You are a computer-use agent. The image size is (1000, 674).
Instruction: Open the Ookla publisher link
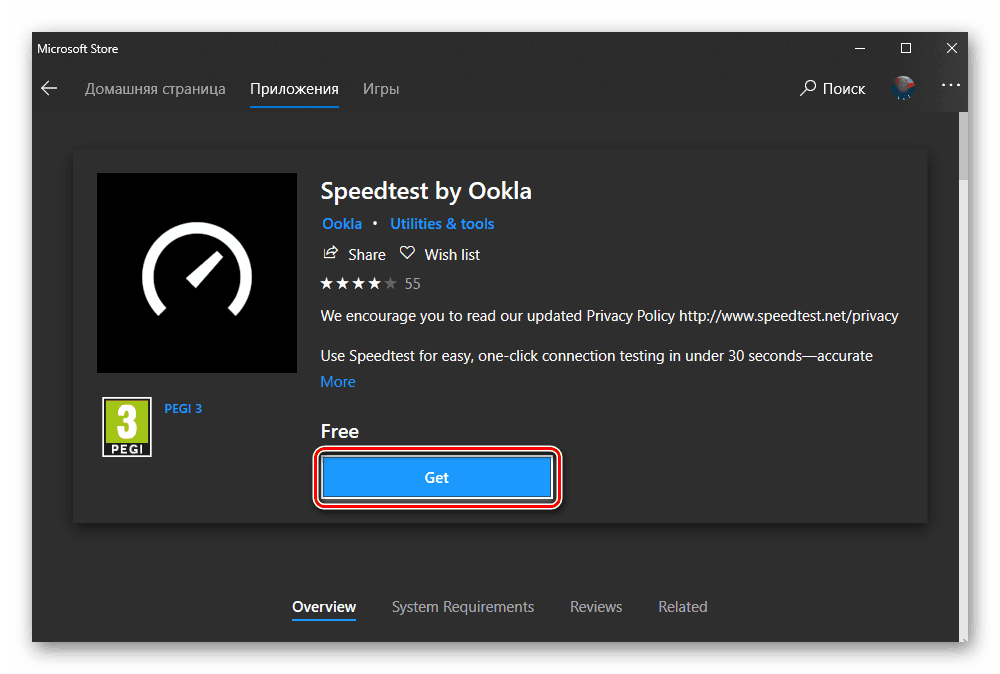pyautogui.click(x=342, y=224)
